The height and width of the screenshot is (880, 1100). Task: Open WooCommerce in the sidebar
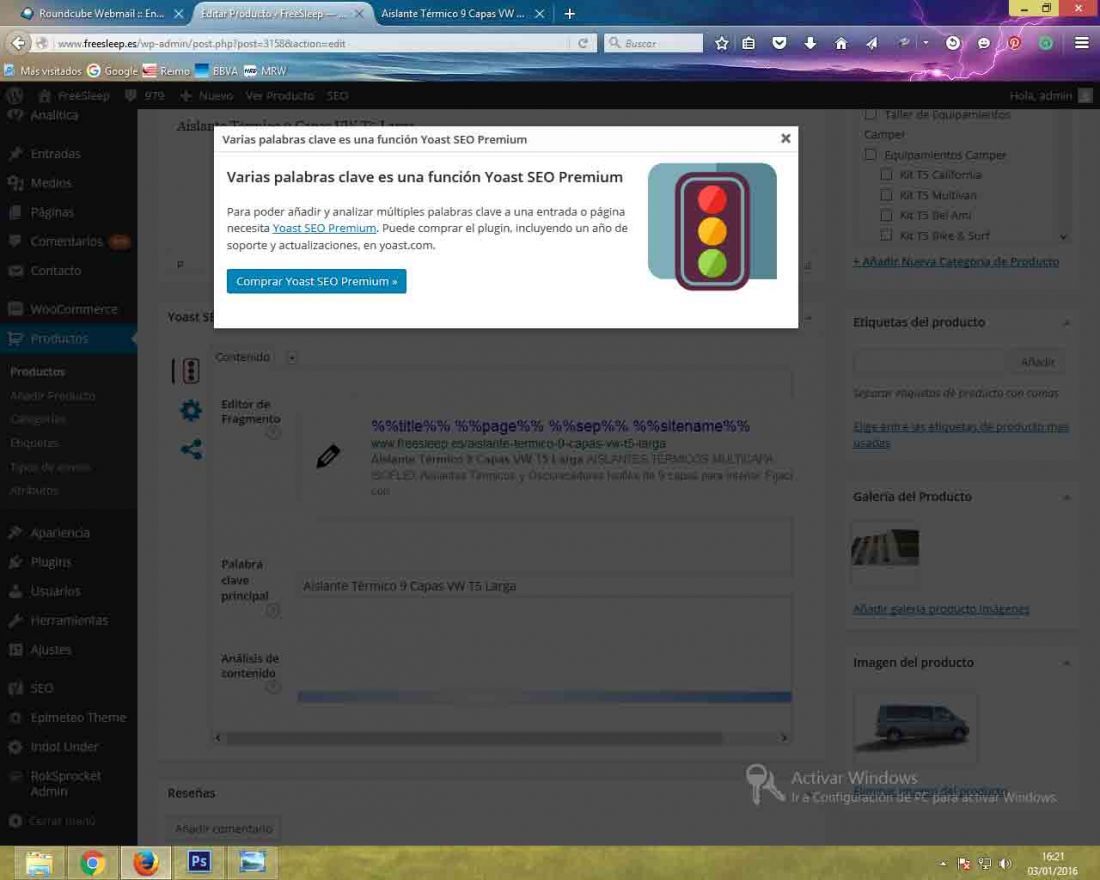(73, 309)
